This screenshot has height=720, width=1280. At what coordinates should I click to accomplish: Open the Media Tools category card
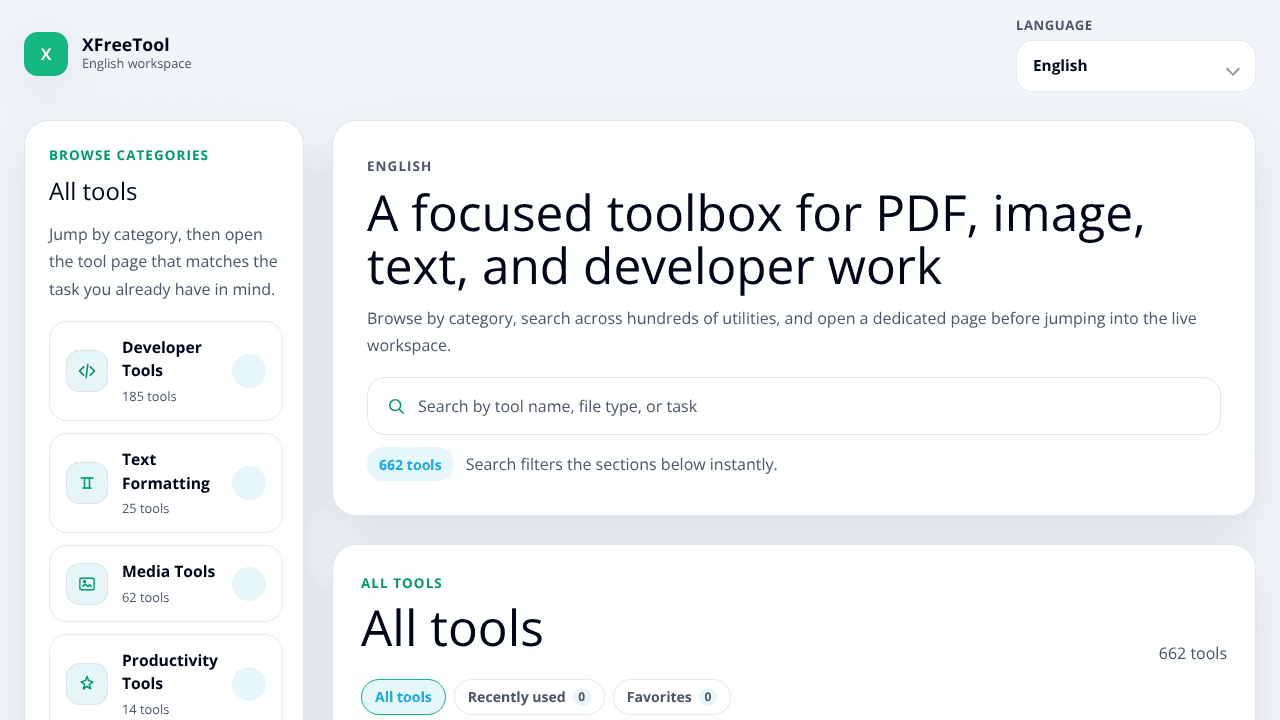(166, 584)
